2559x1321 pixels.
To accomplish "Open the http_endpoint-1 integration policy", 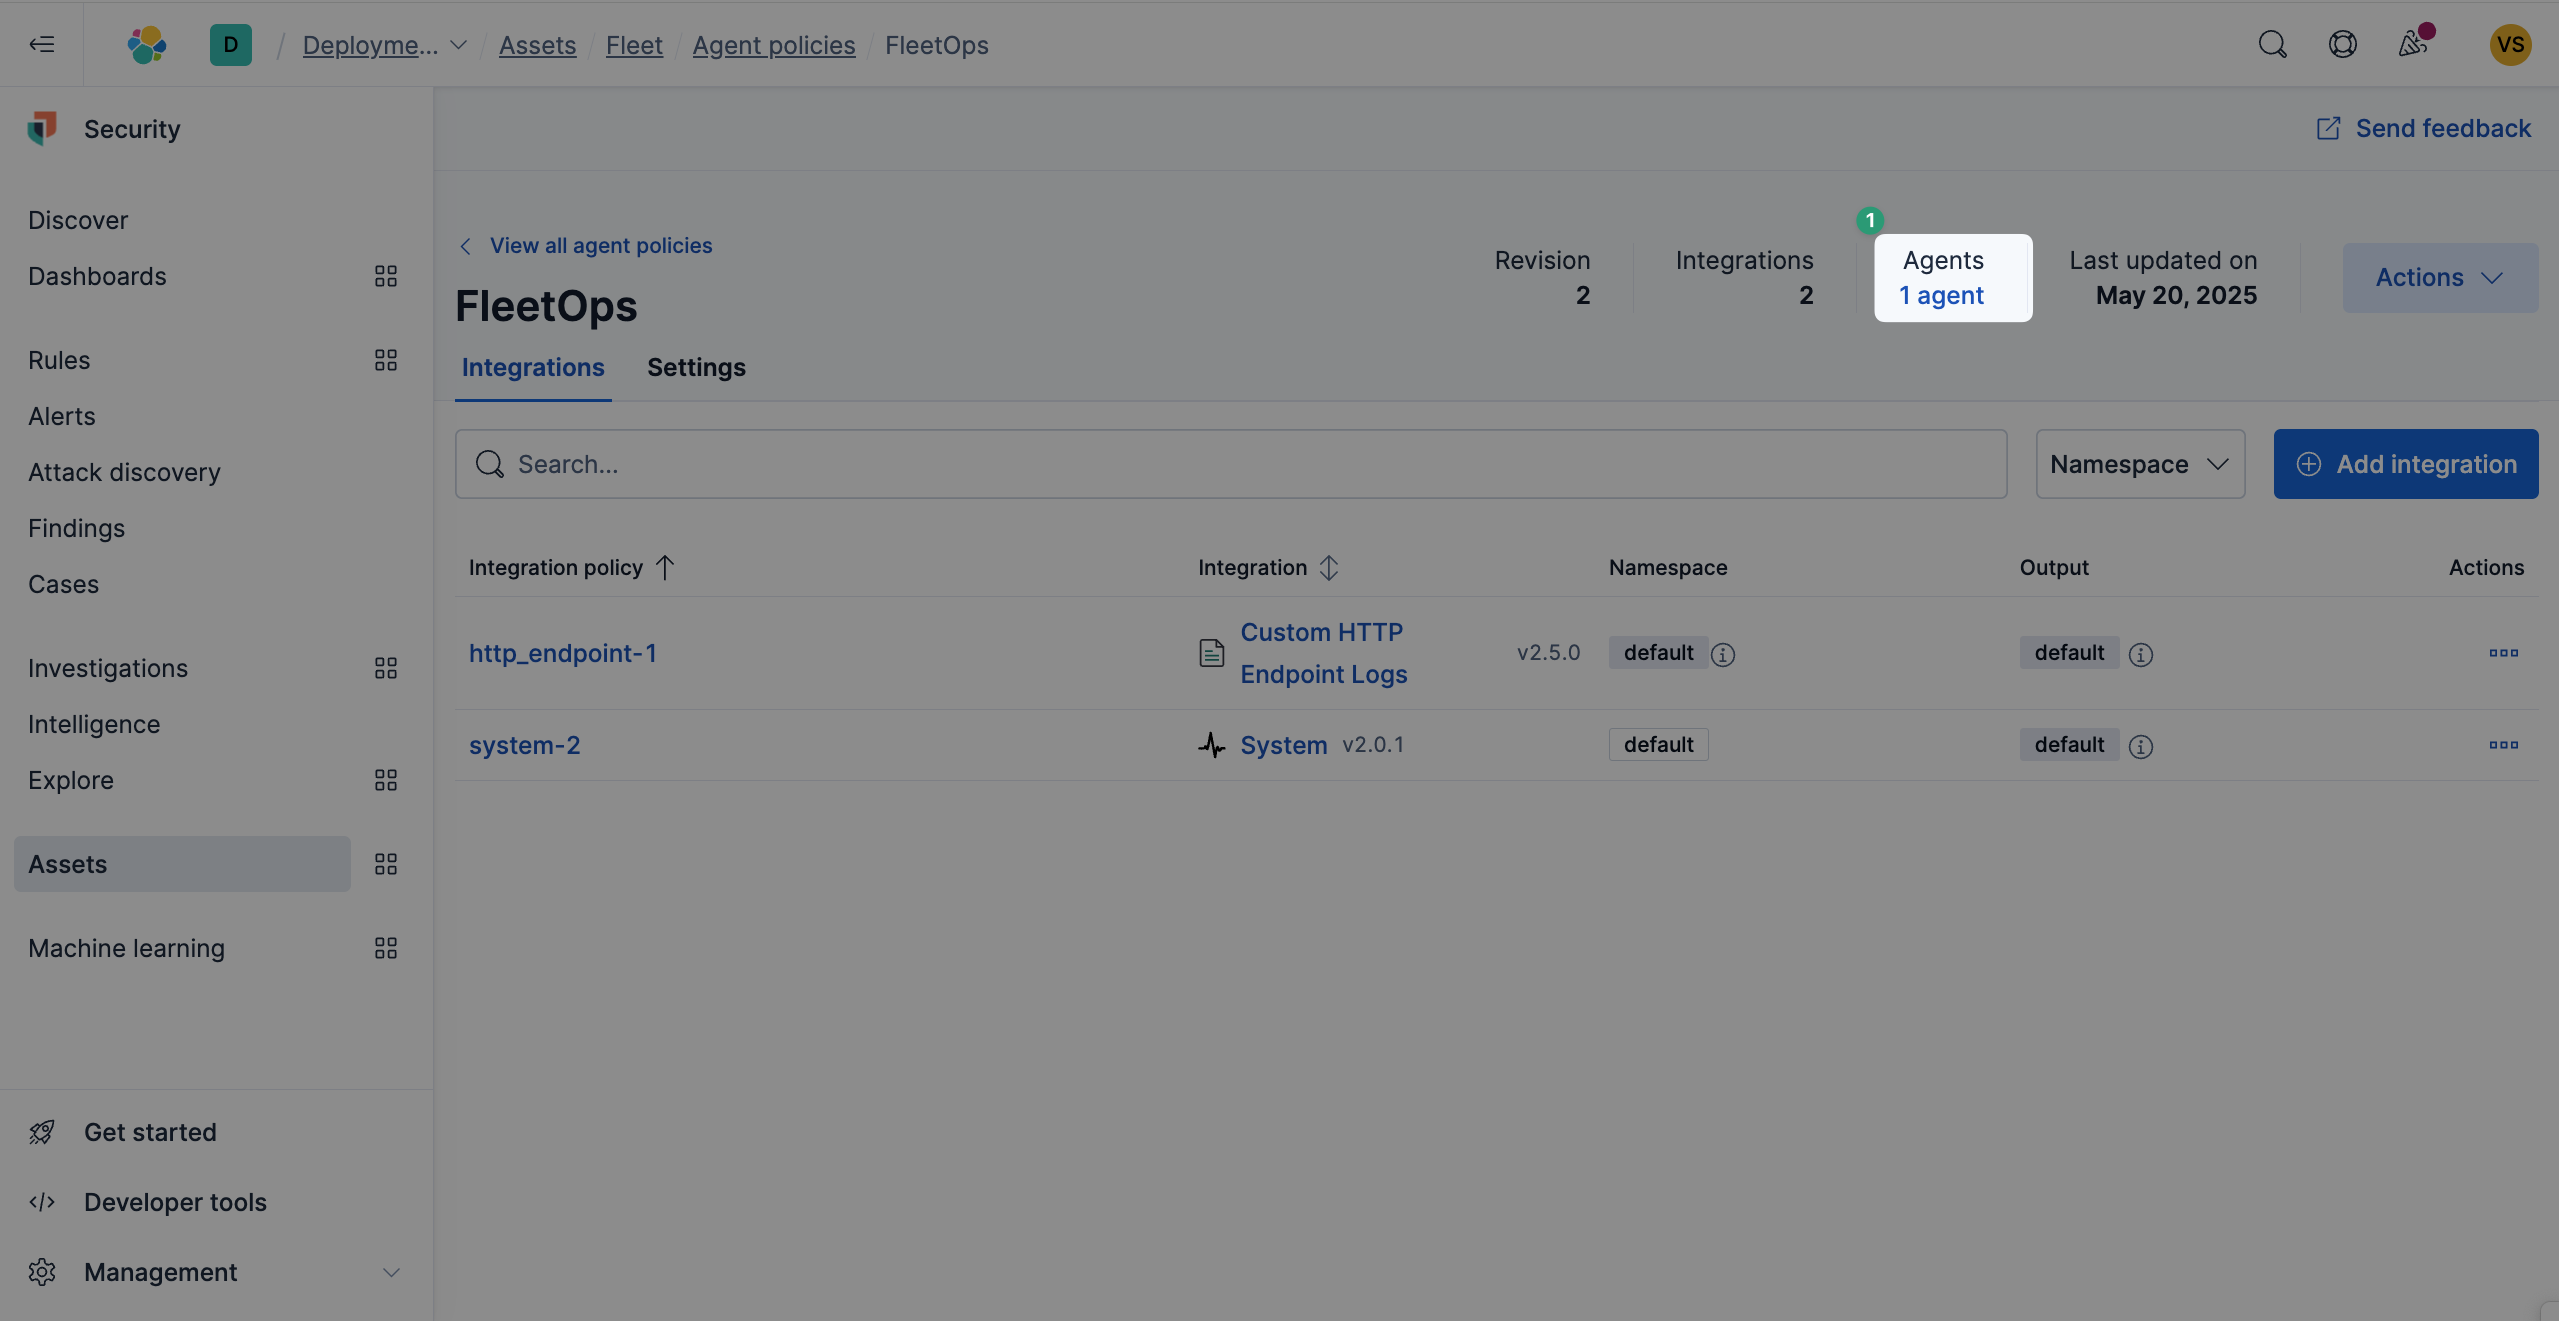I will pyautogui.click(x=563, y=653).
